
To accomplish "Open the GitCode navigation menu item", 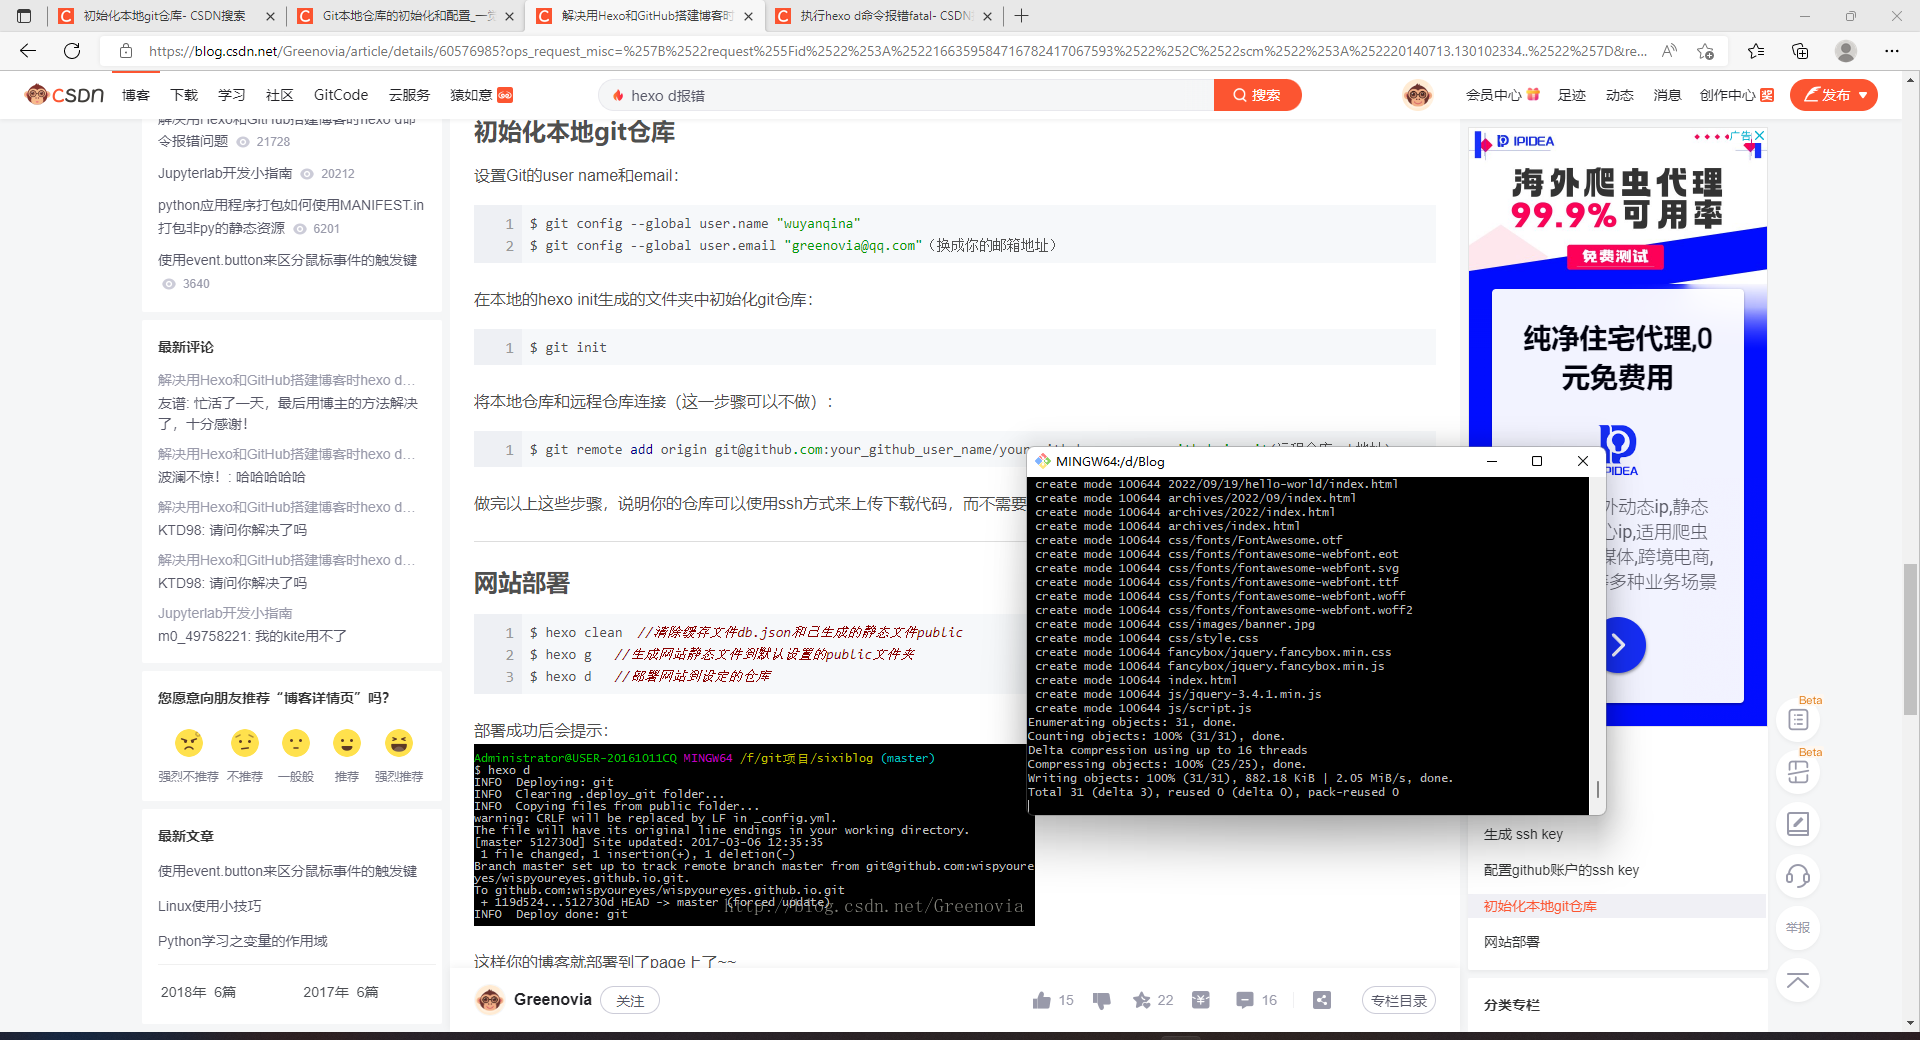I will [340, 95].
